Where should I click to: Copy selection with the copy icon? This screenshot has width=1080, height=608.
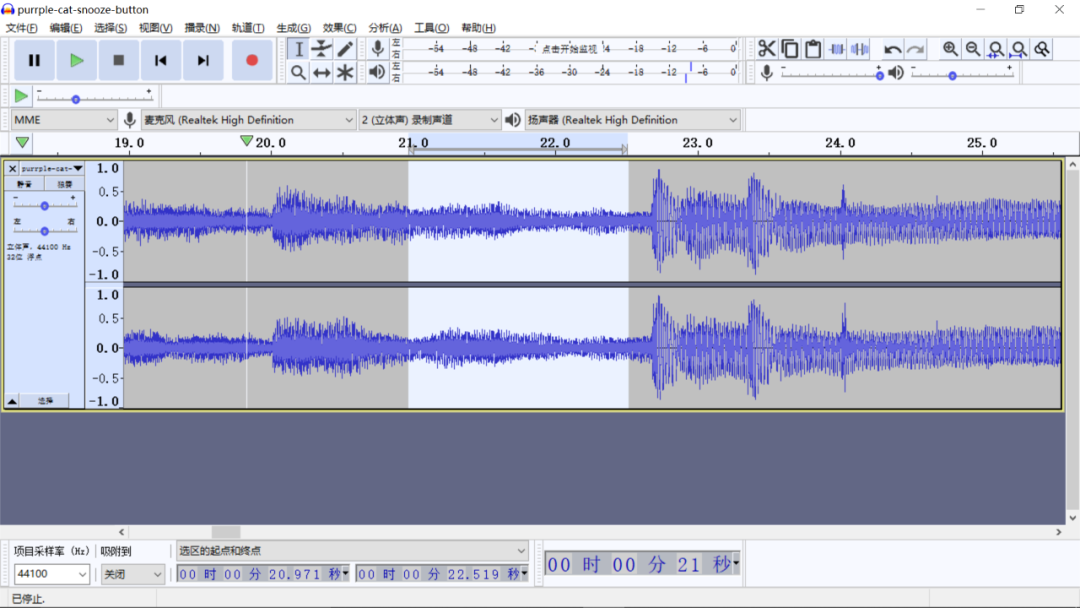tap(790, 49)
